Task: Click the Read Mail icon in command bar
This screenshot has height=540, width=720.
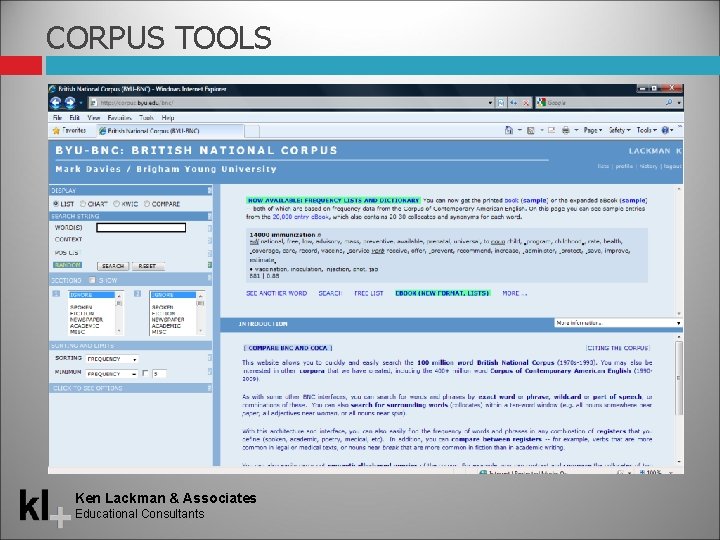Action: 551,130
